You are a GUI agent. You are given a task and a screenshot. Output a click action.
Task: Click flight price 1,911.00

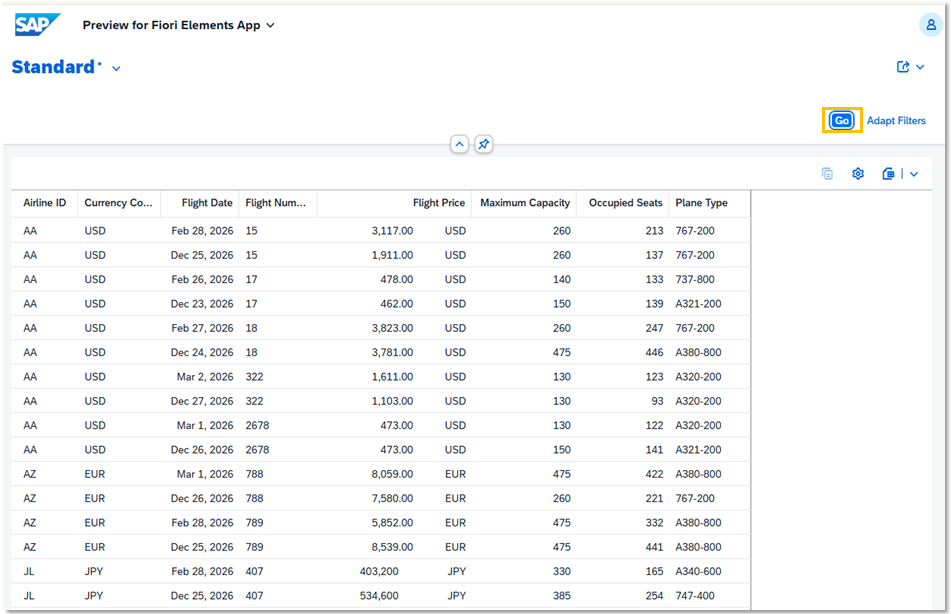392,255
